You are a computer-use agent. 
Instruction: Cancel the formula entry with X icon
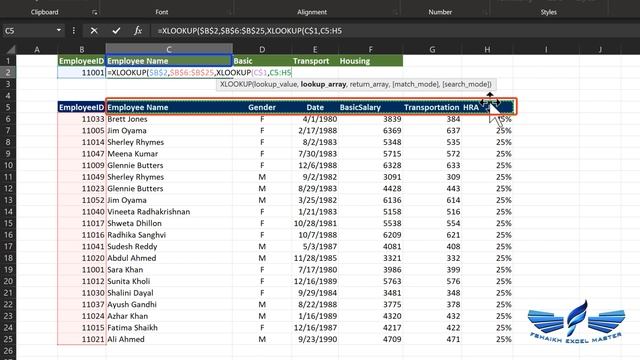pos(94,31)
